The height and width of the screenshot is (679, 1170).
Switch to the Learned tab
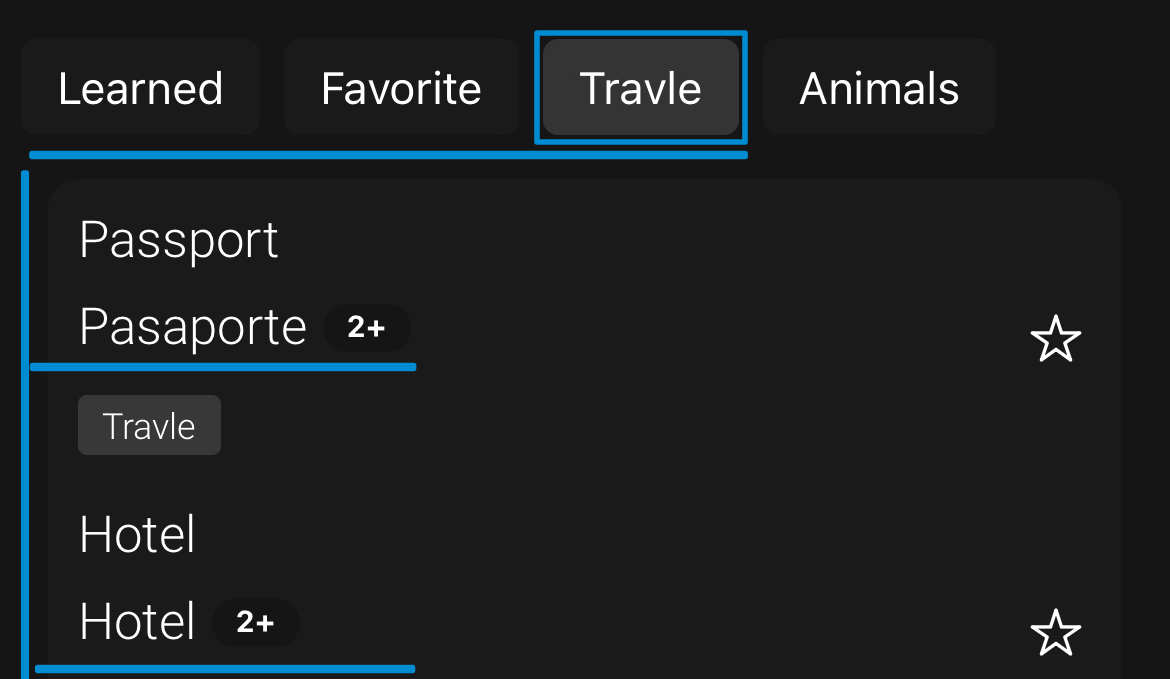[x=140, y=87]
